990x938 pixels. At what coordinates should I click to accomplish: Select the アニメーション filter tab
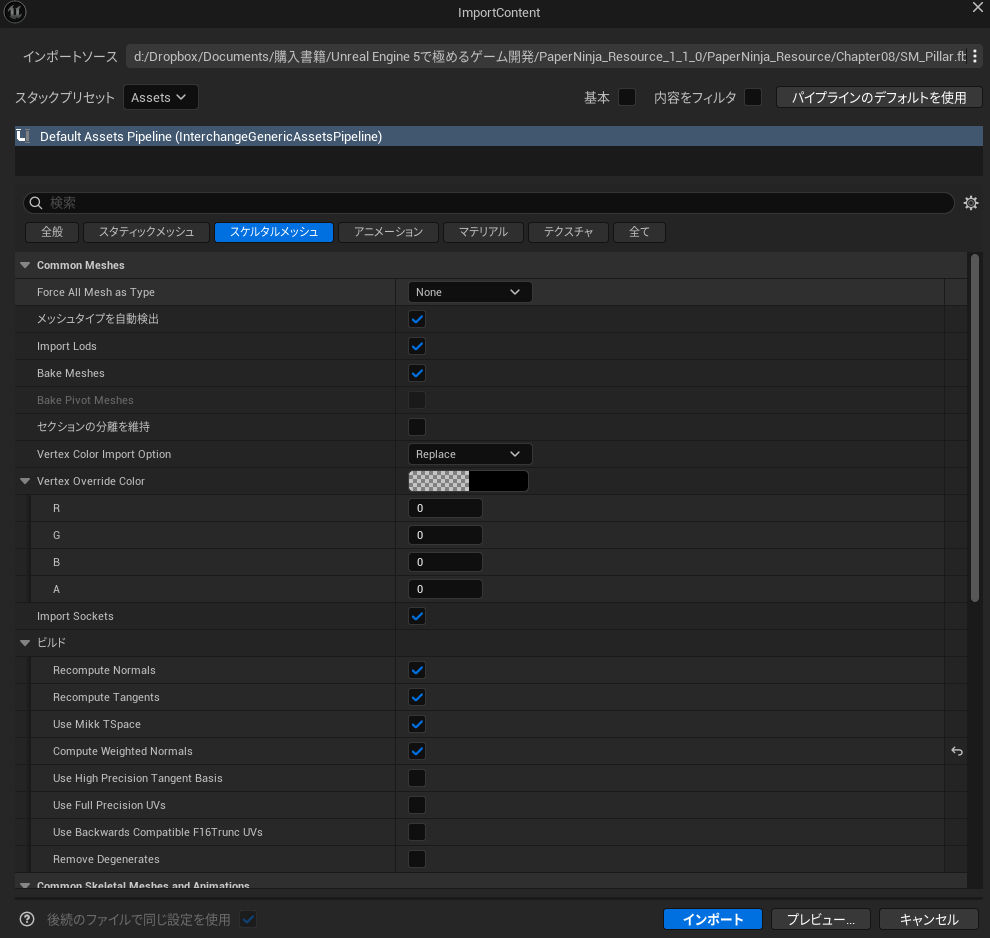(388, 232)
